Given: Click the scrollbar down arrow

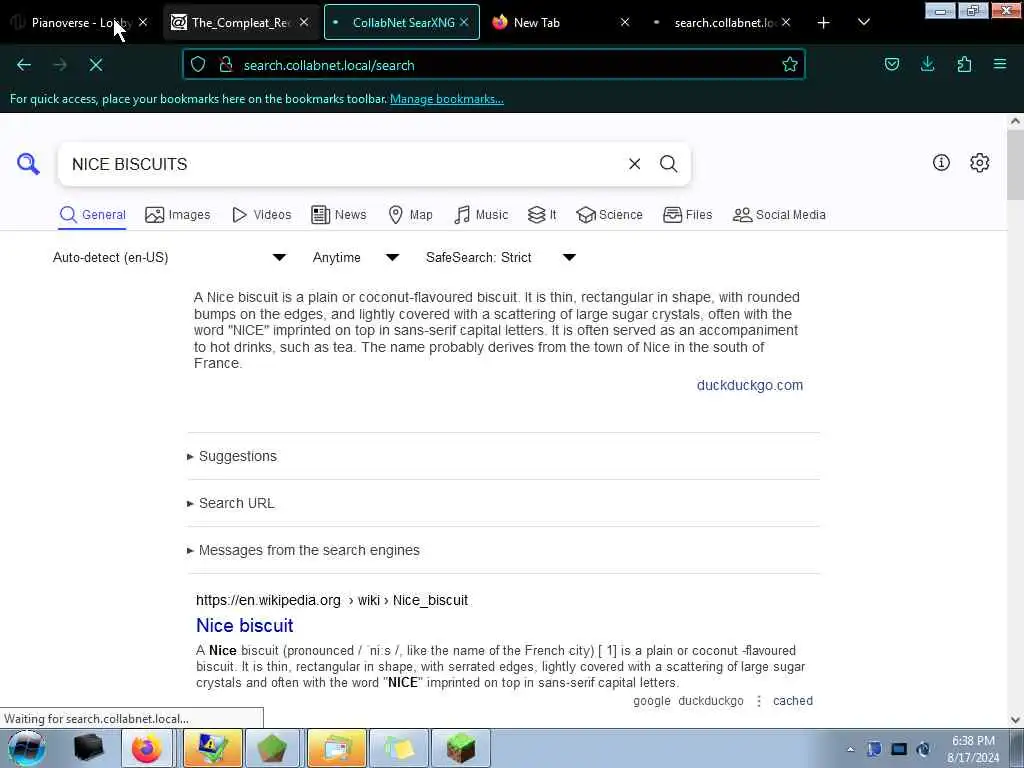Looking at the screenshot, I should (x=1015, y=720).
